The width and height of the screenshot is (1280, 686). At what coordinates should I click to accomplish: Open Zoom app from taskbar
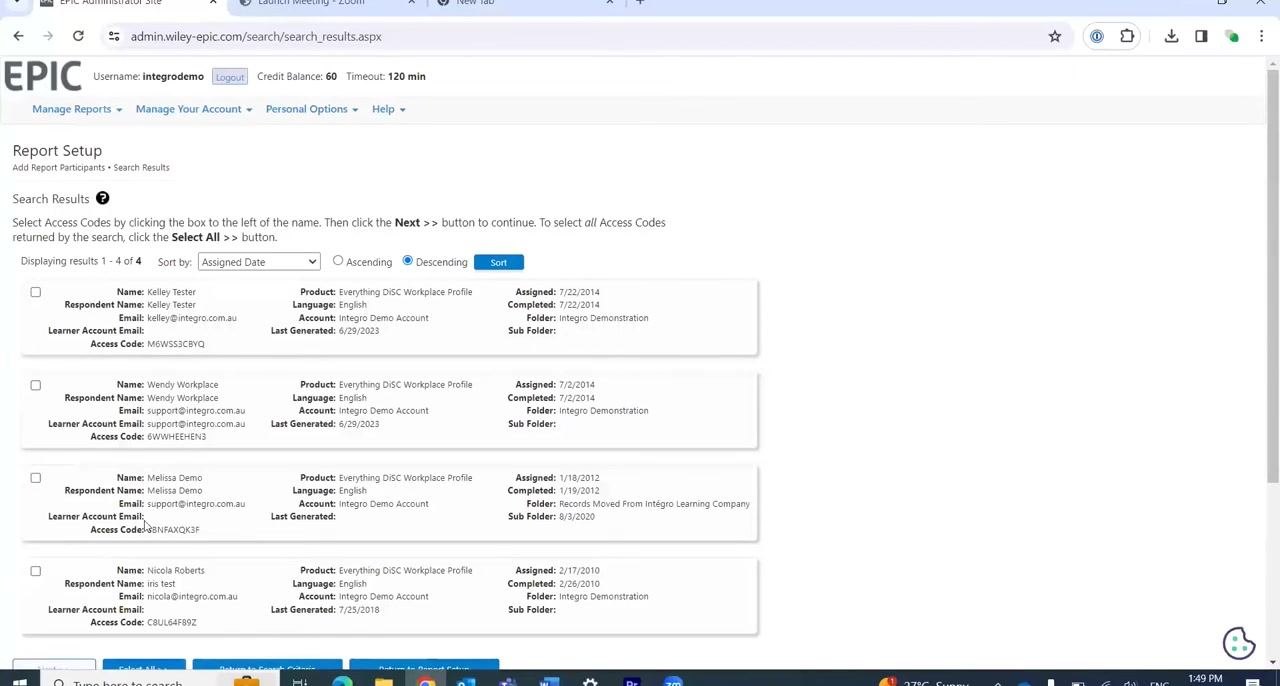673,682
